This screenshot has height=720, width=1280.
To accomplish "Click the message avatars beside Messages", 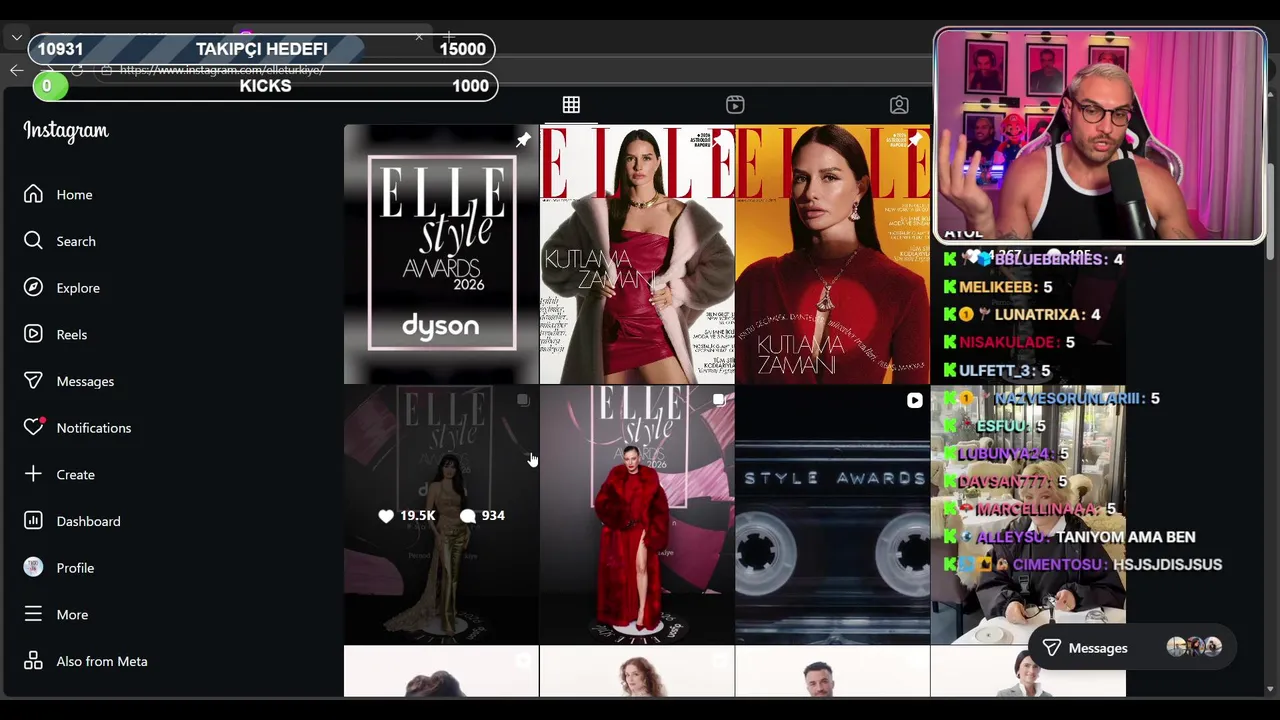I will click(x=1194, y=647).
